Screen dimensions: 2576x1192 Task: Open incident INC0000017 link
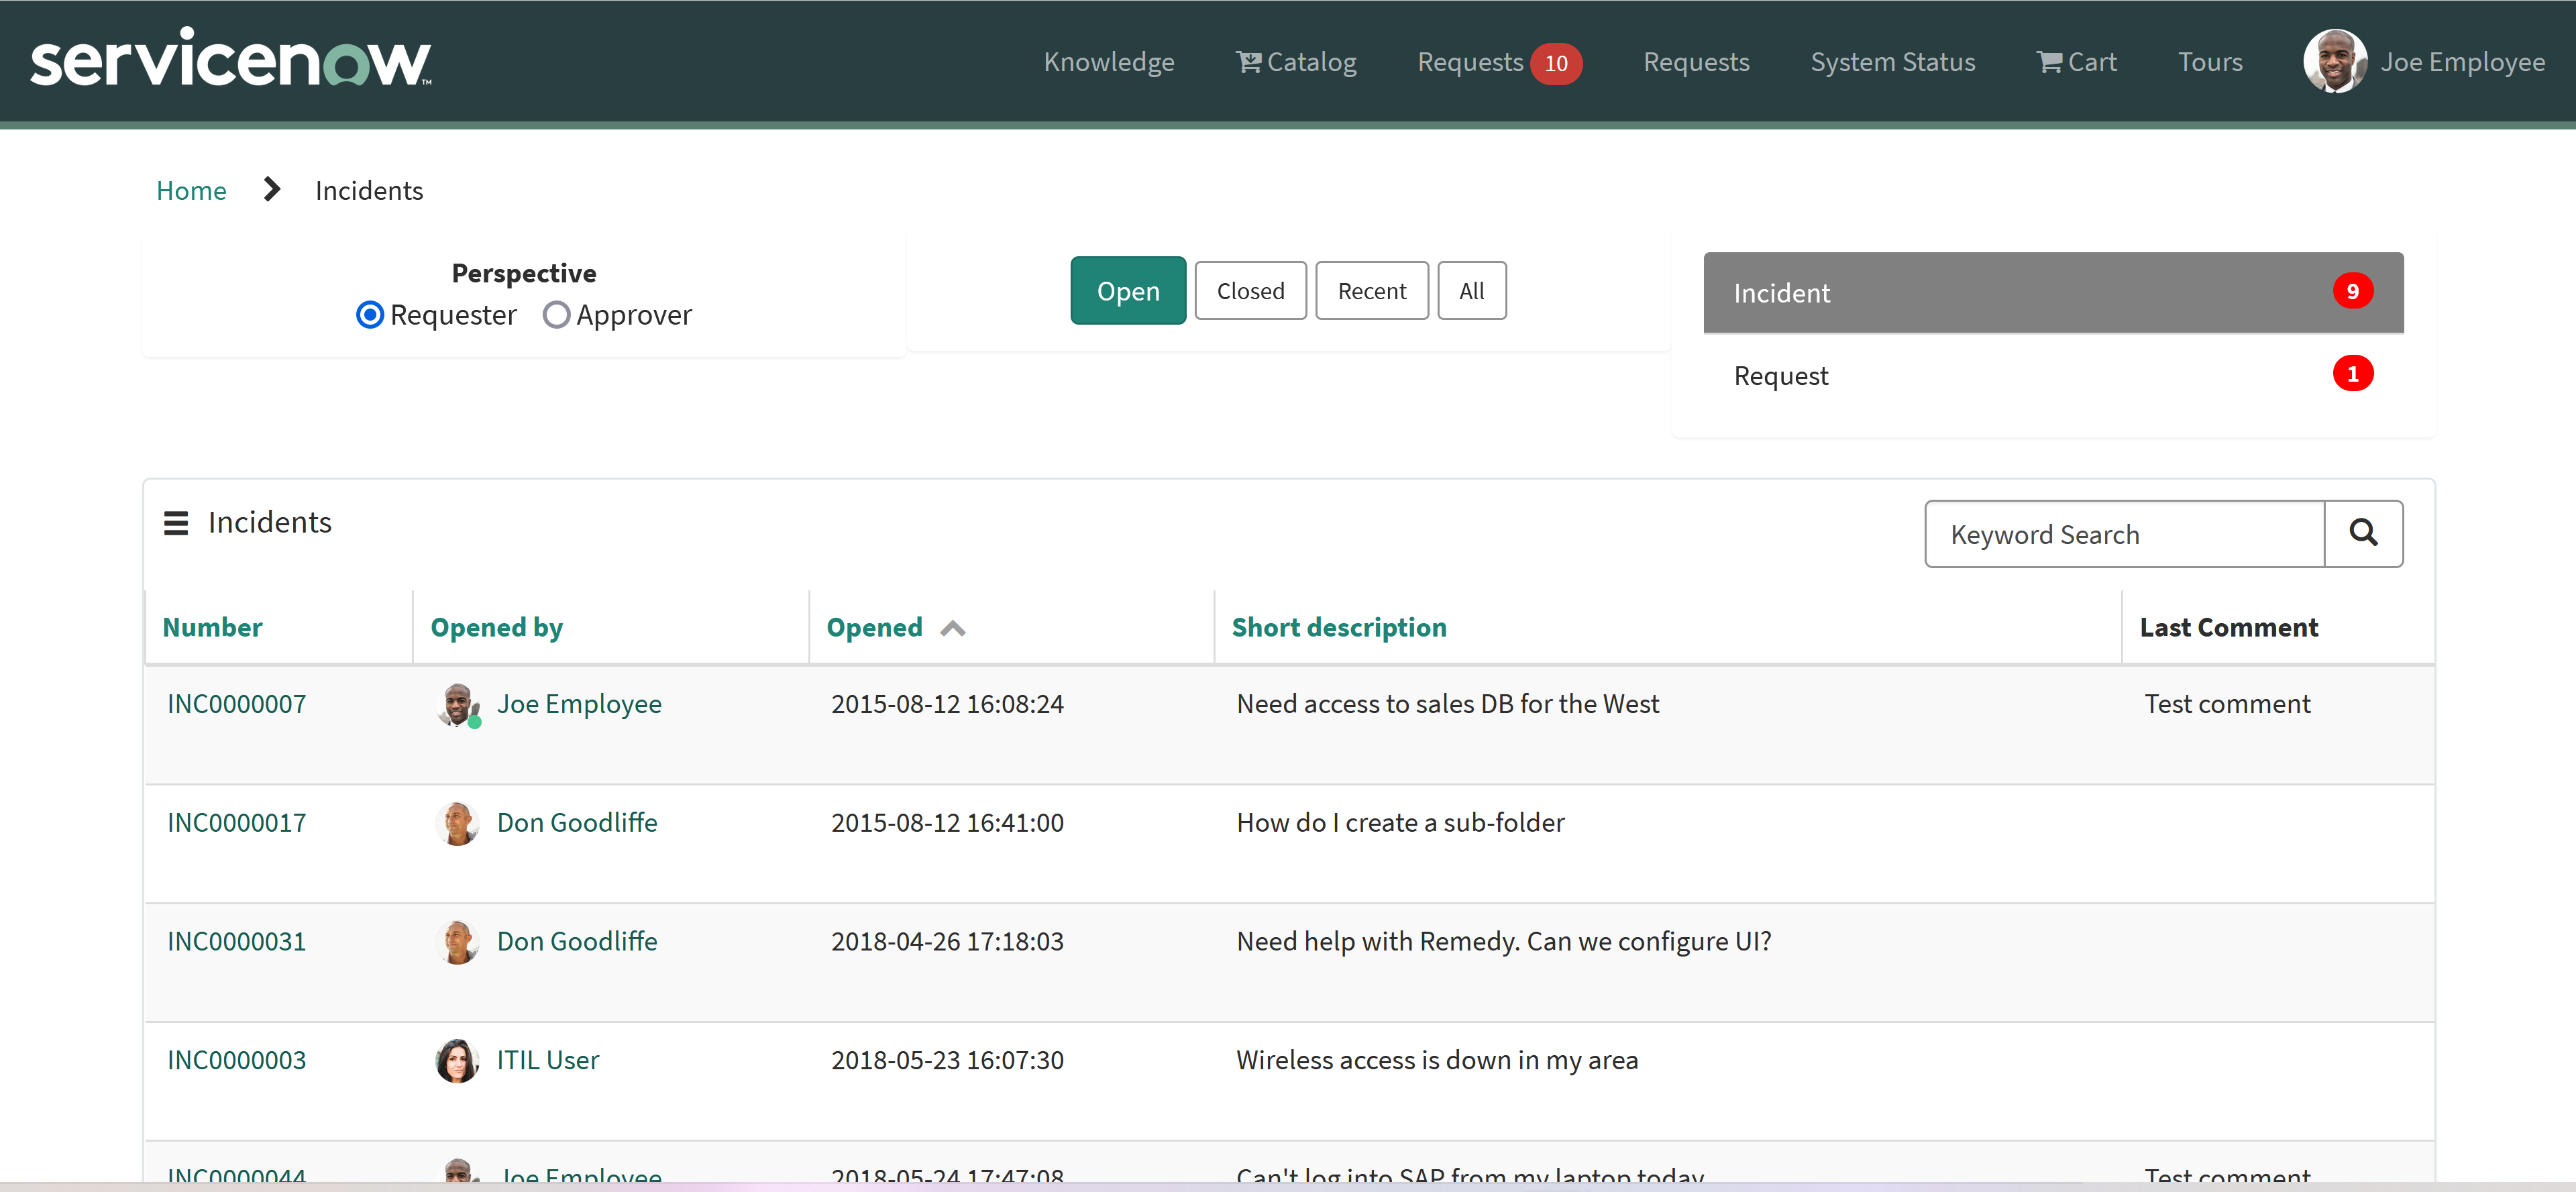236,822
